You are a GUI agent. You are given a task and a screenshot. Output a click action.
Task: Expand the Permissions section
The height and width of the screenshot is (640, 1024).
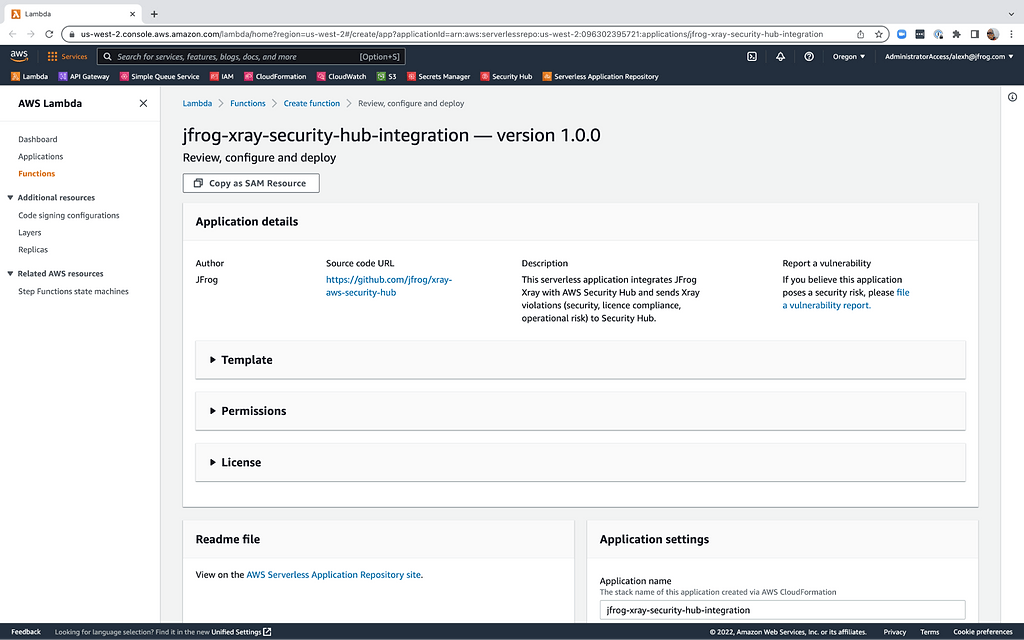253,411
